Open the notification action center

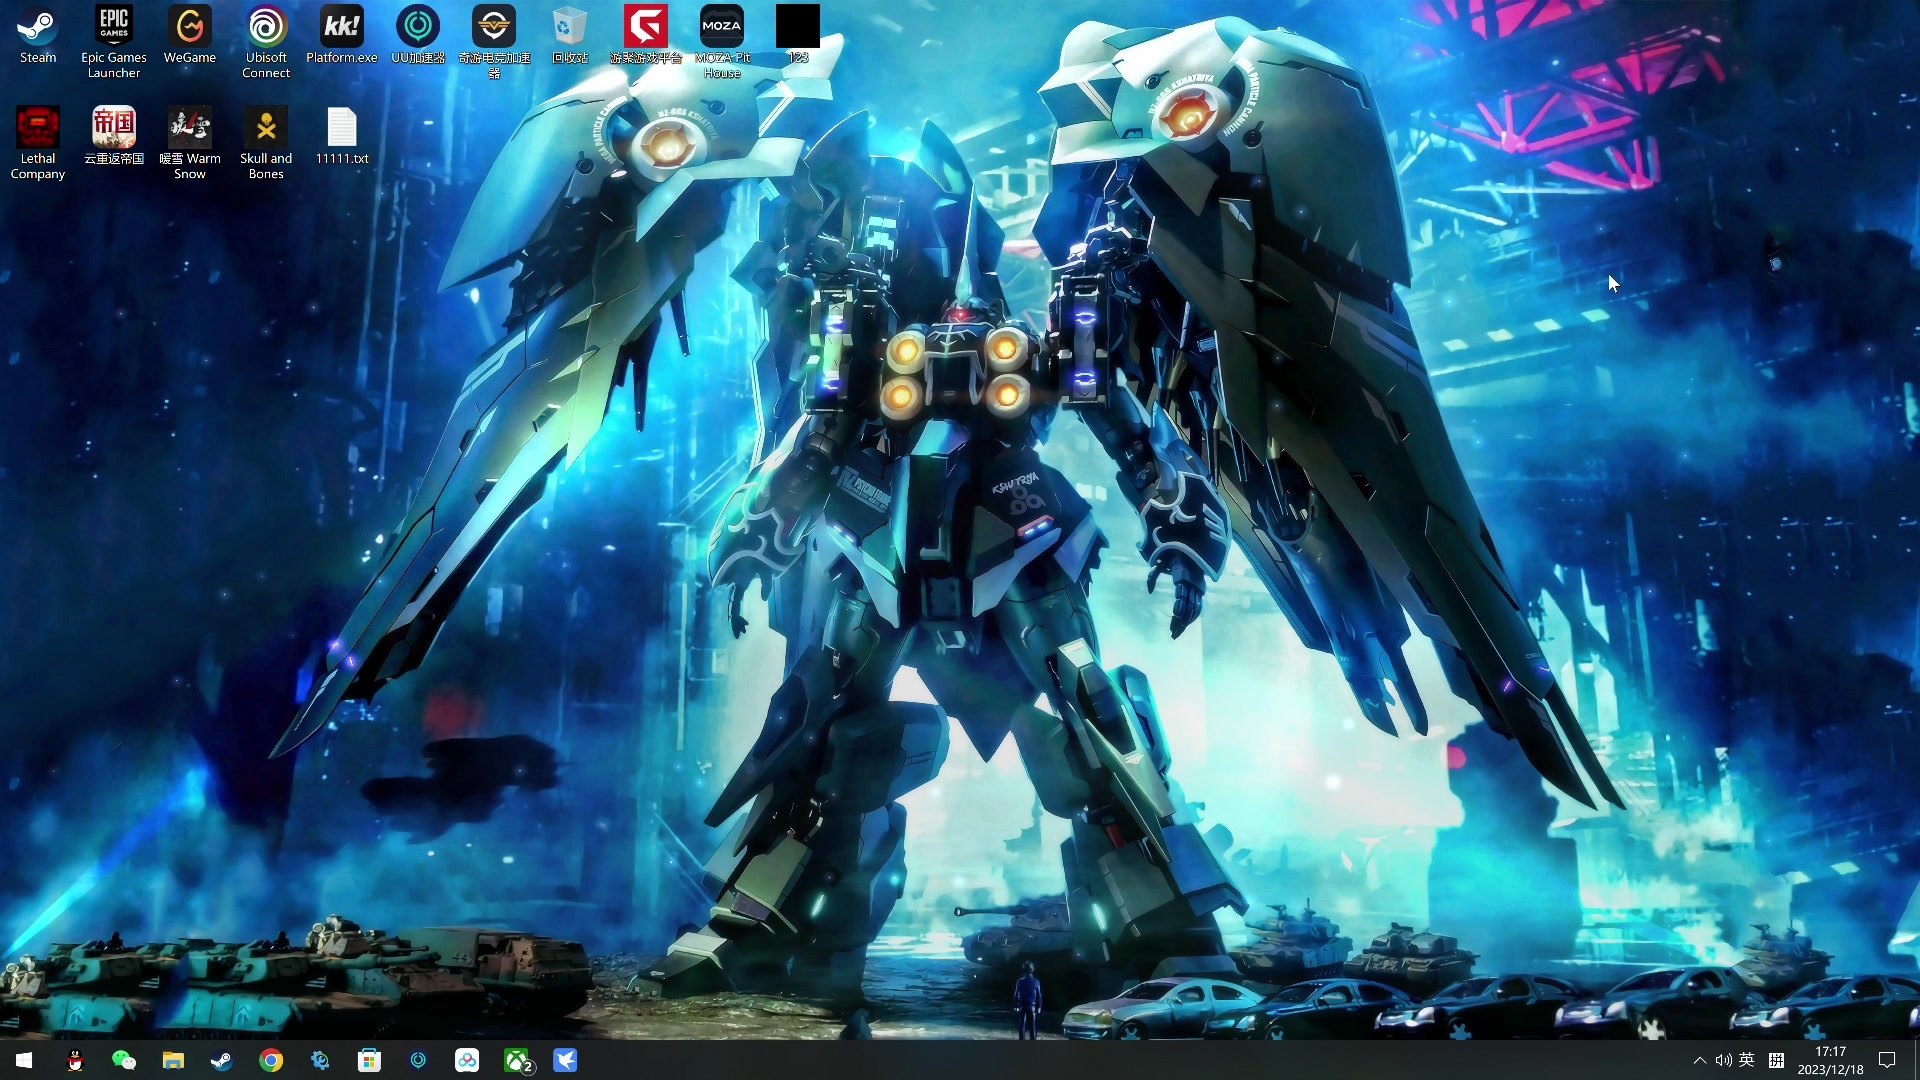coord(1887,1060)
